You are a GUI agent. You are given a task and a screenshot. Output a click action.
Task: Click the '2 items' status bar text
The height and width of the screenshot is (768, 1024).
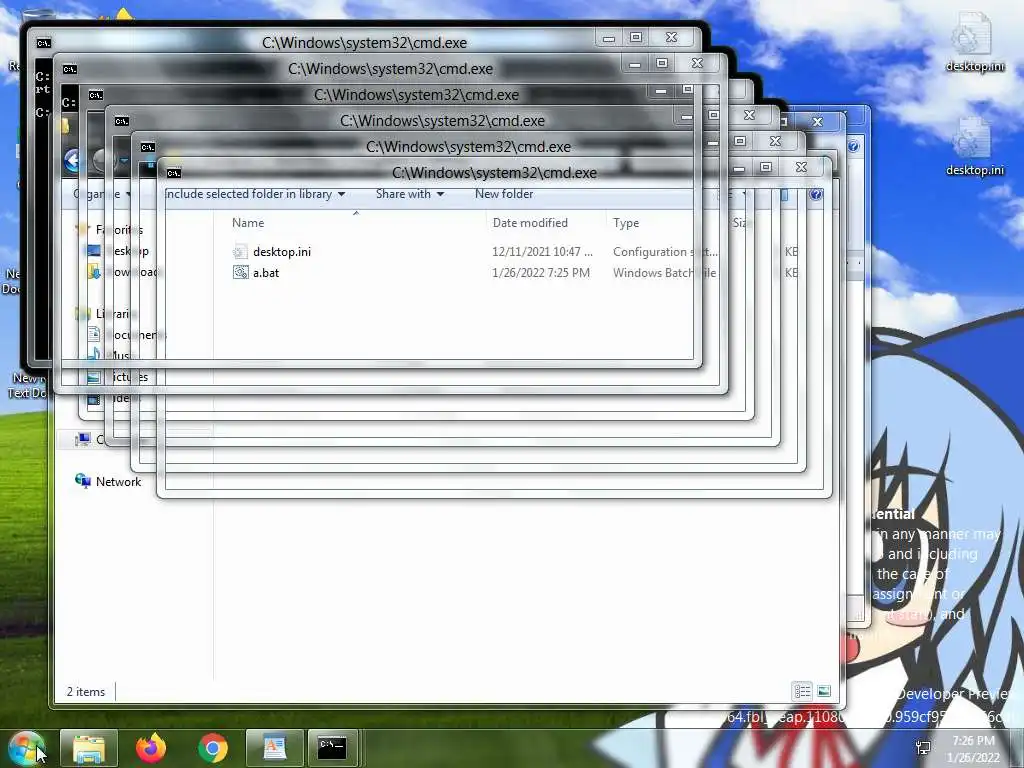coord(86,692)
